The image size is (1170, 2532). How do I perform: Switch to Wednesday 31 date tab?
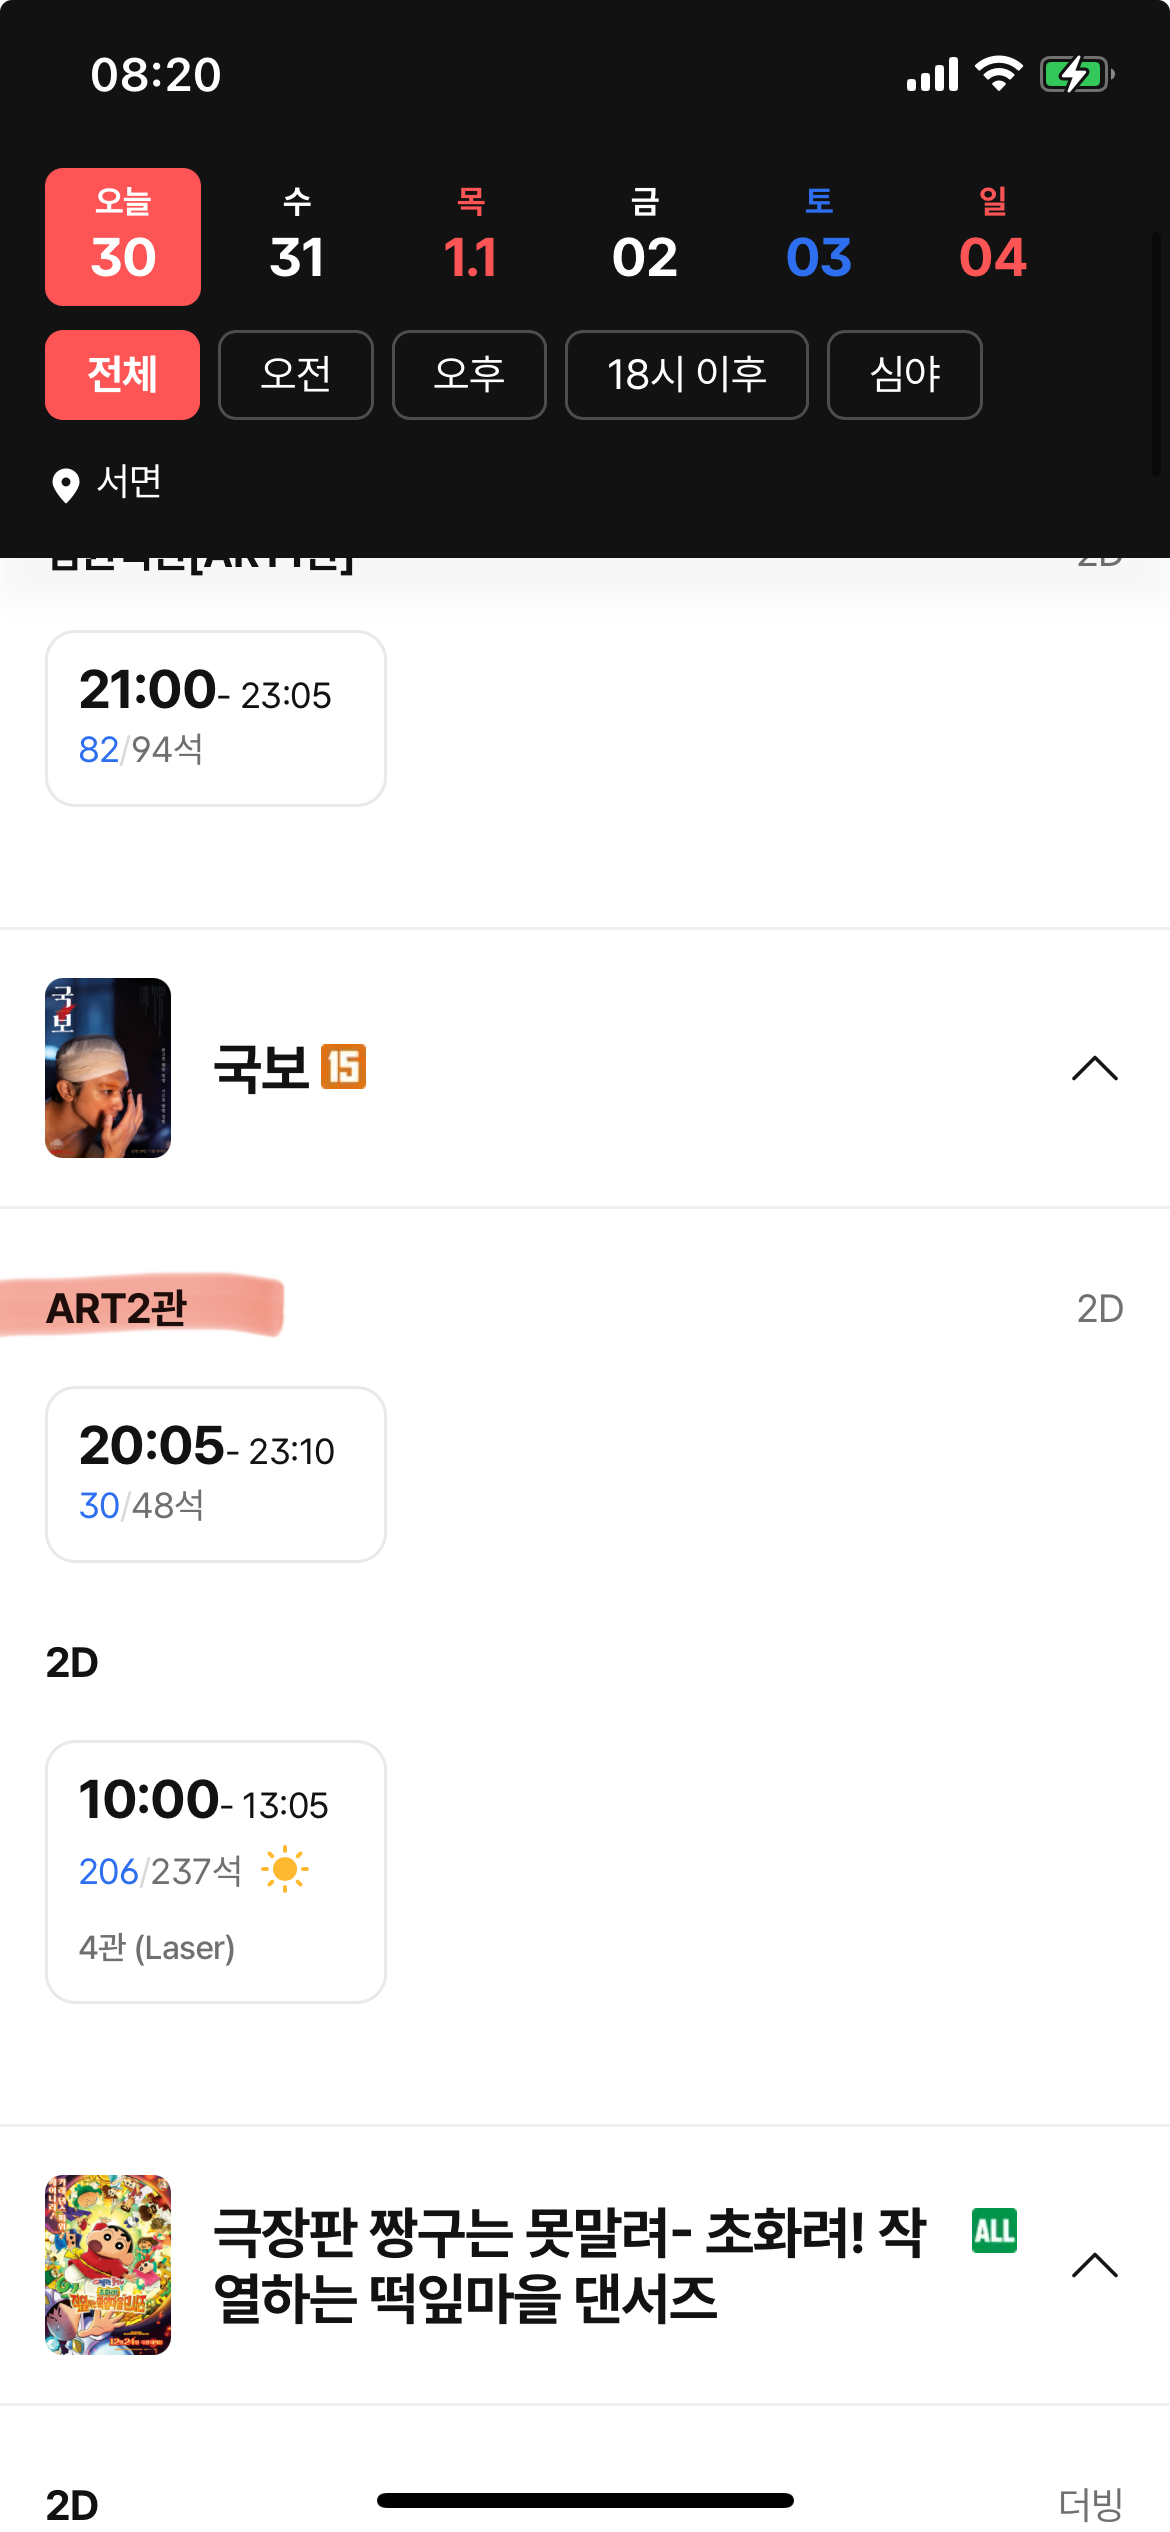(297, 237)
